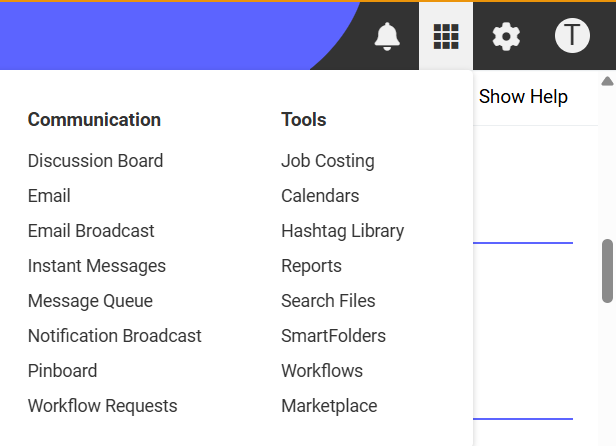The image size is (616, 446).
Task: Open Workflow Requests
Action: pyautogui.click(x=103, y=406)
